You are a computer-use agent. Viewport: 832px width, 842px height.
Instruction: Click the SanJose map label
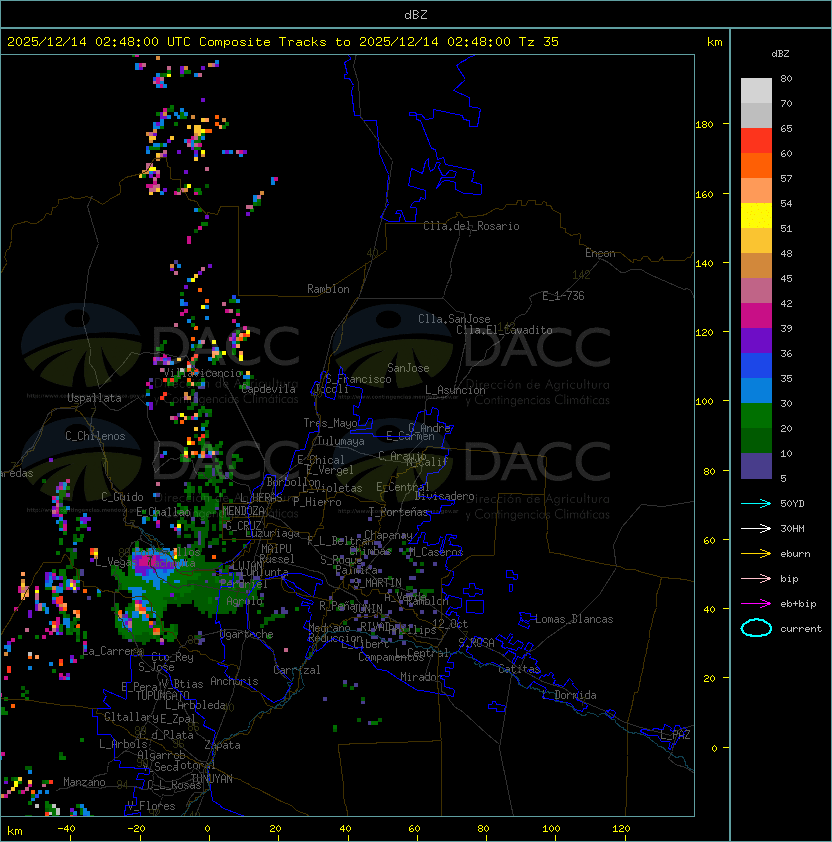tap(408, 368)
